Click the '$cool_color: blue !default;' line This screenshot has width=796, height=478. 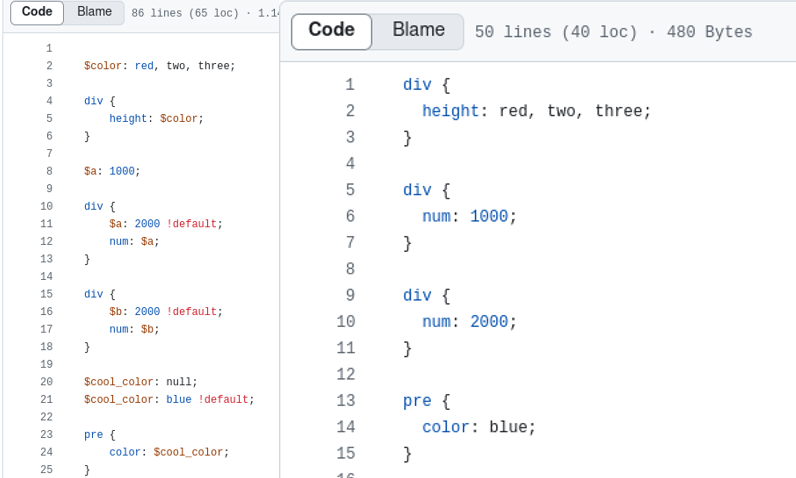point(169,399)
